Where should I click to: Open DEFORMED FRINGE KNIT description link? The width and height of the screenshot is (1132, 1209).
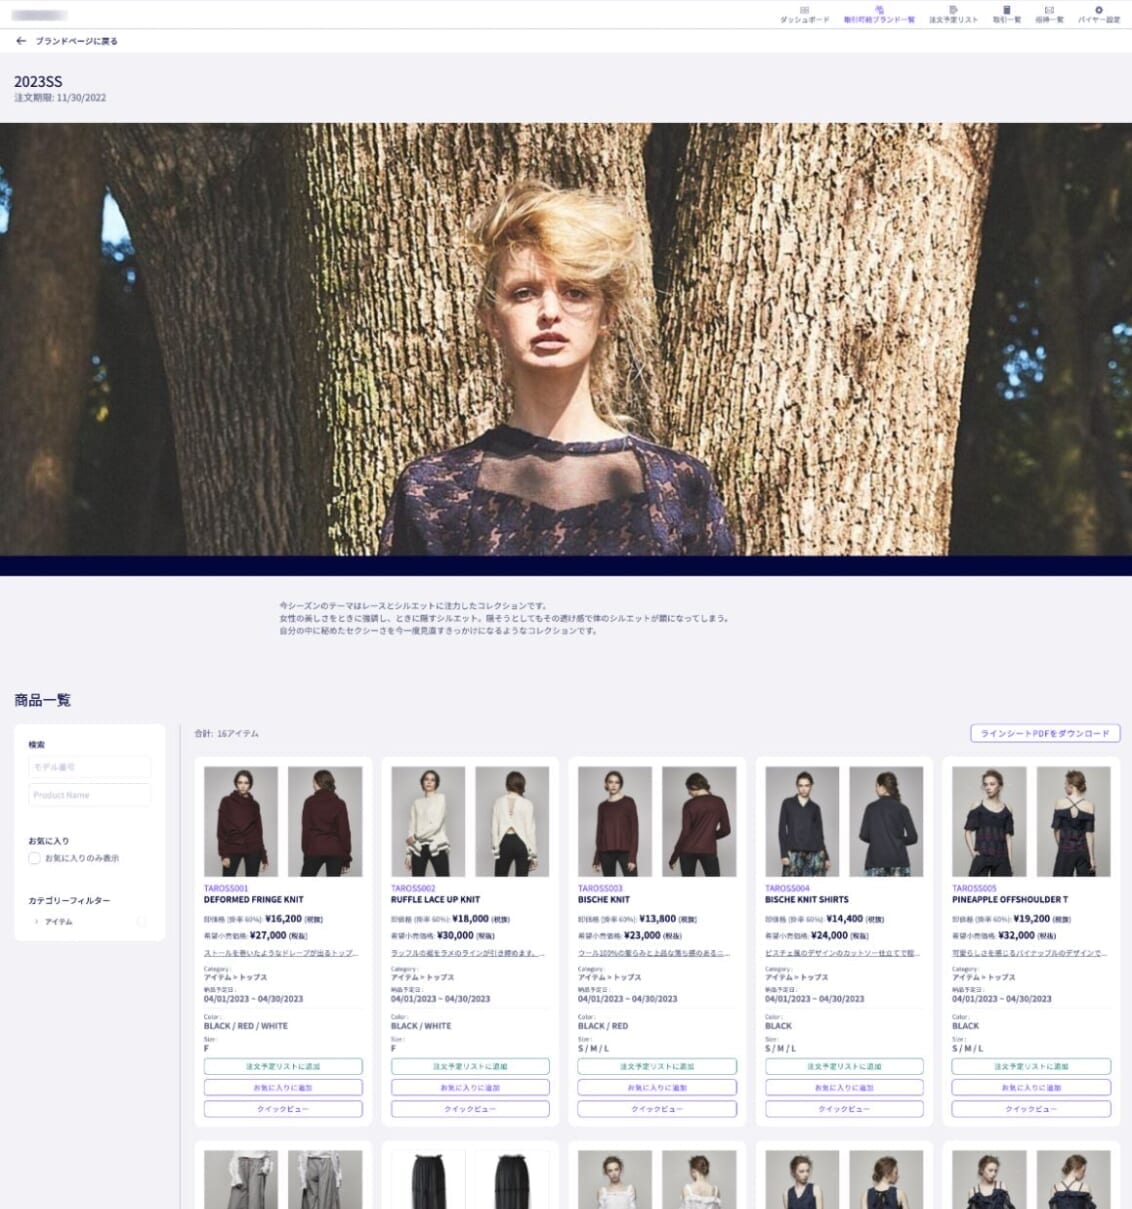point(281,954)
